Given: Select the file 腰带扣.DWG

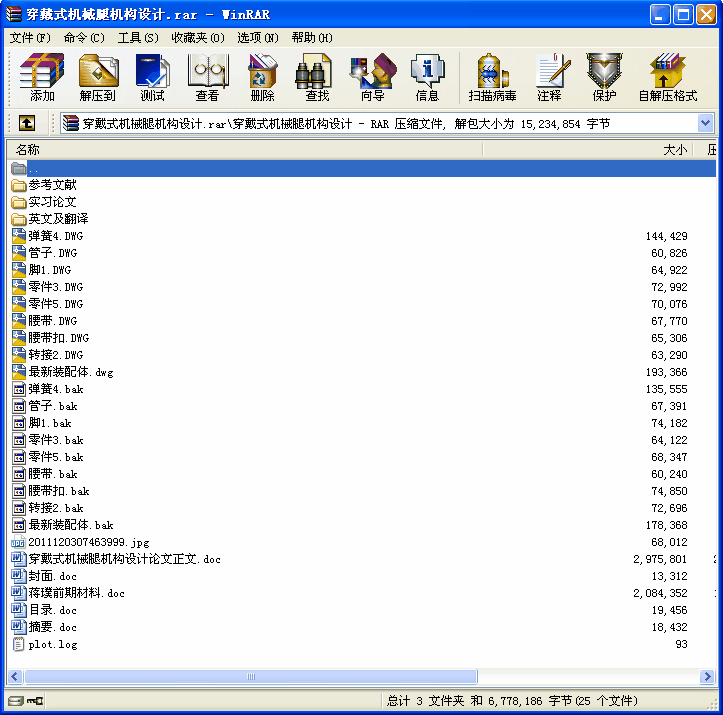Looking at the screenshot, I should pos(50,338).
